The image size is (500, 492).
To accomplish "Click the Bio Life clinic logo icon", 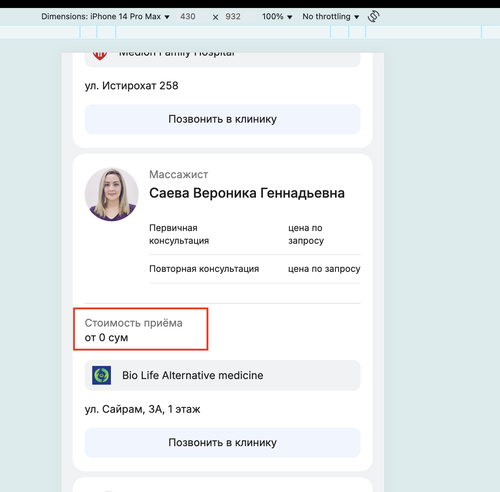I will click(102, 375).
